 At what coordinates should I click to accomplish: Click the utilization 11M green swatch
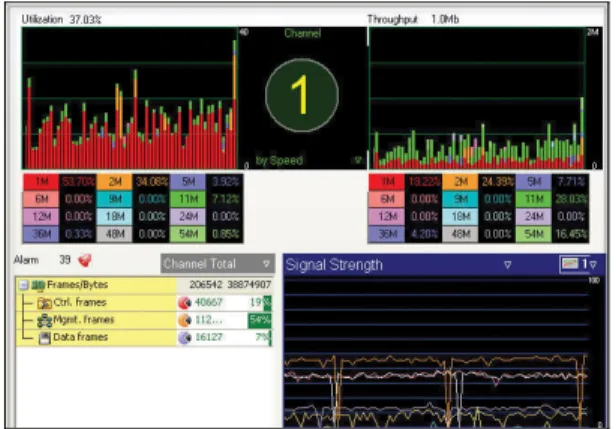coord(188,199)
